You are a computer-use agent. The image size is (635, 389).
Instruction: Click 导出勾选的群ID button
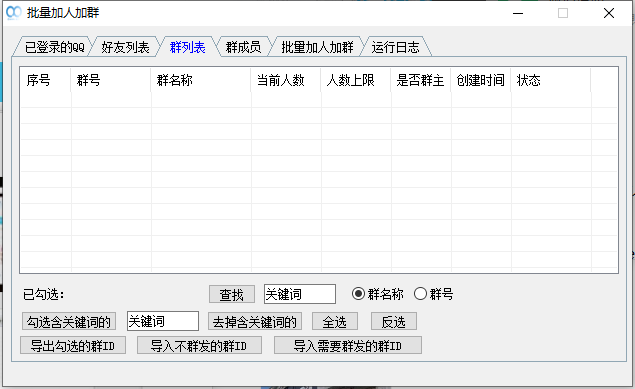[73, 346]
